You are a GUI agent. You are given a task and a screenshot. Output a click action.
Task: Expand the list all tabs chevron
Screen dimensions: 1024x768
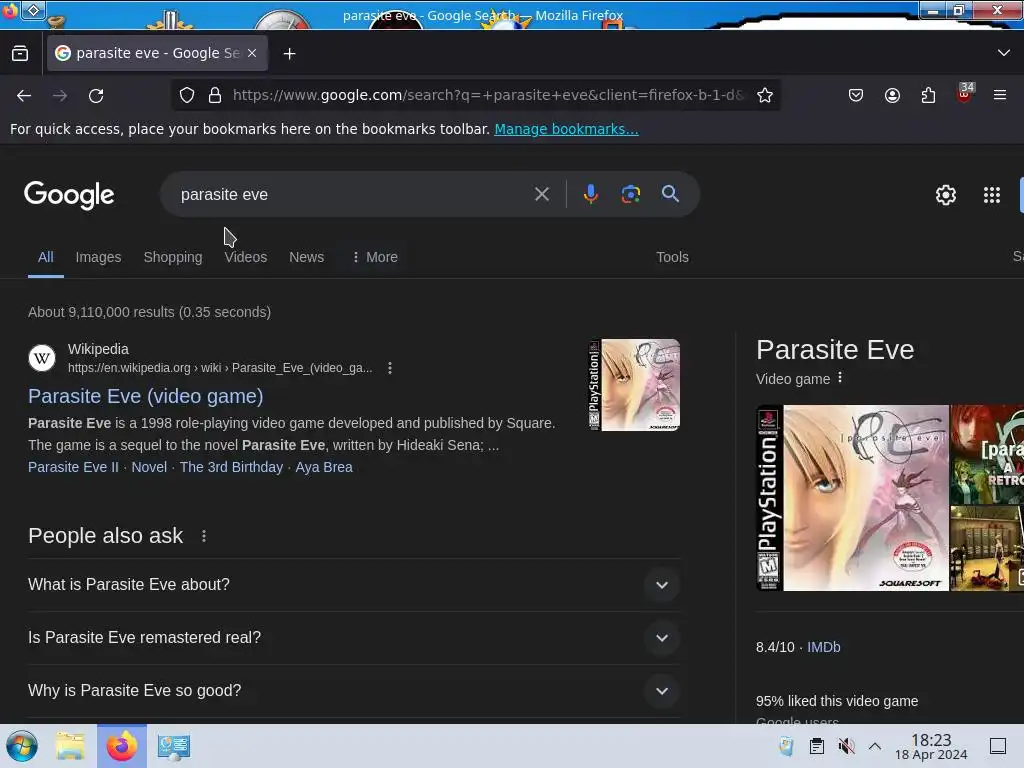(1004, 53)
